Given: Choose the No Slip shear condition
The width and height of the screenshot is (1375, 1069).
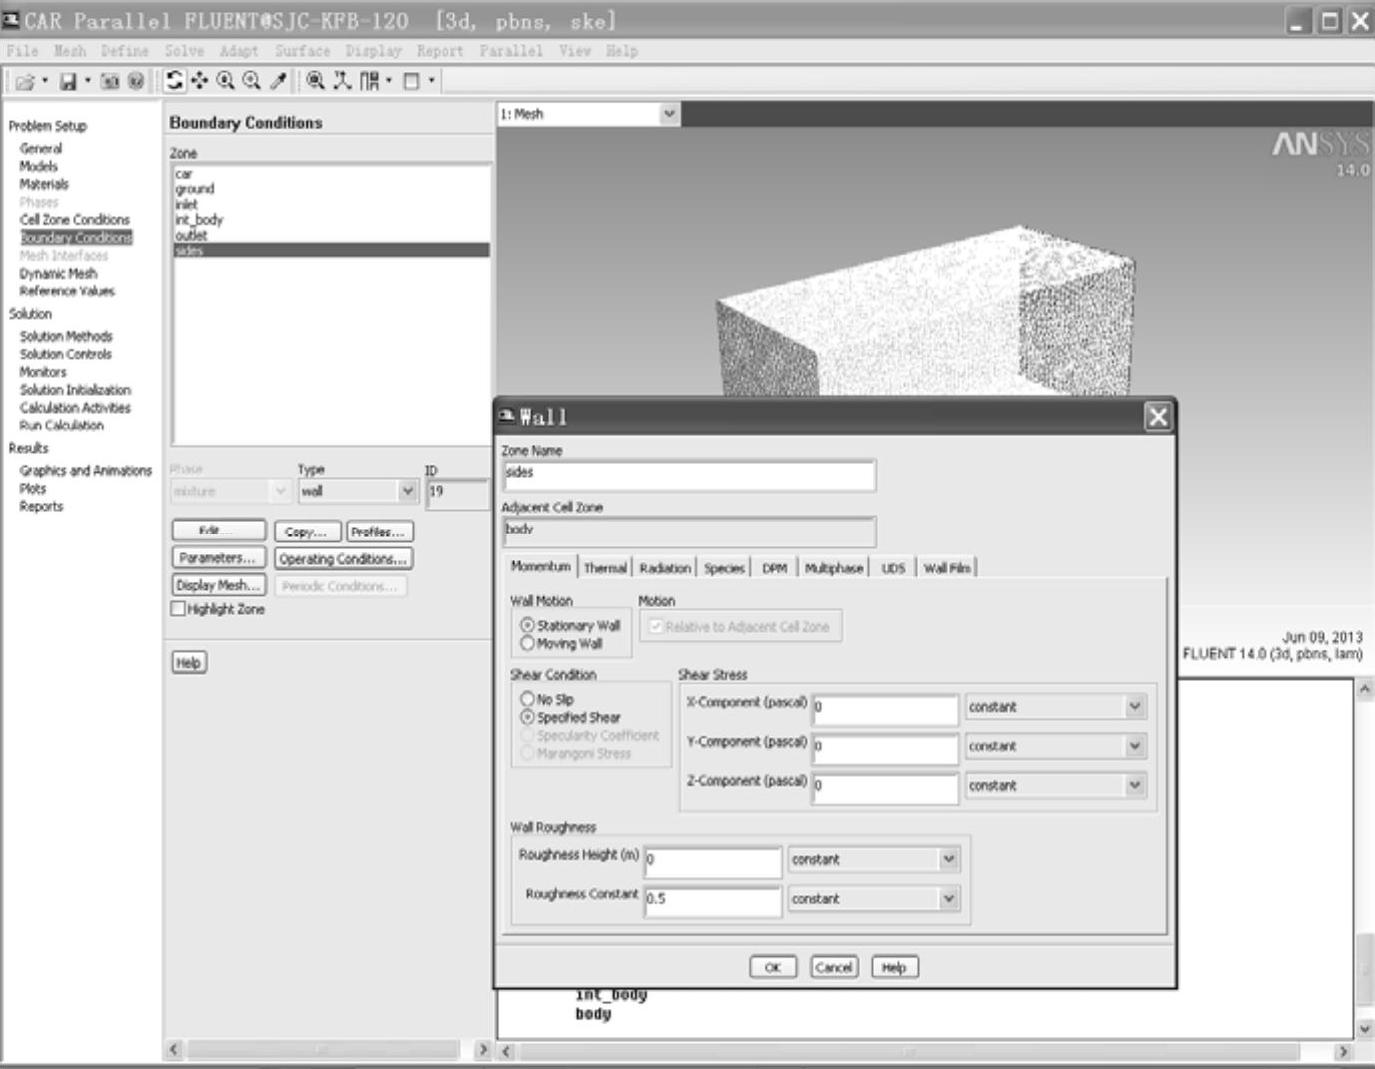Looking at the screenshot, I should pos(527,699).
